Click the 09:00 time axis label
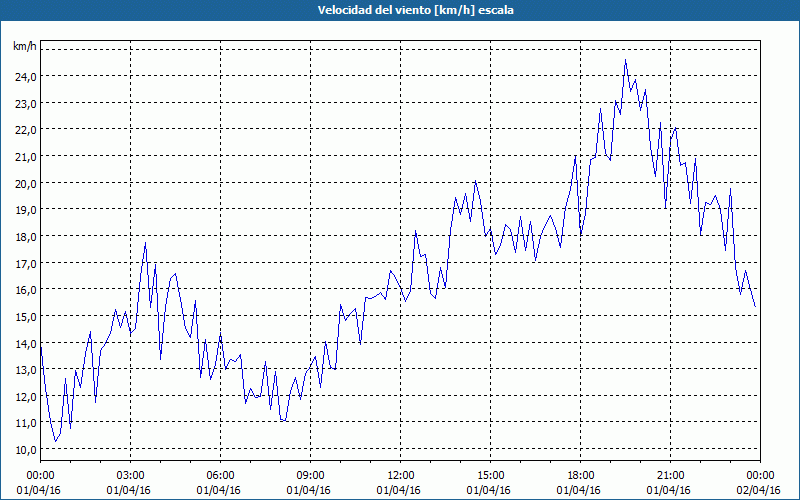 (310, 476)
